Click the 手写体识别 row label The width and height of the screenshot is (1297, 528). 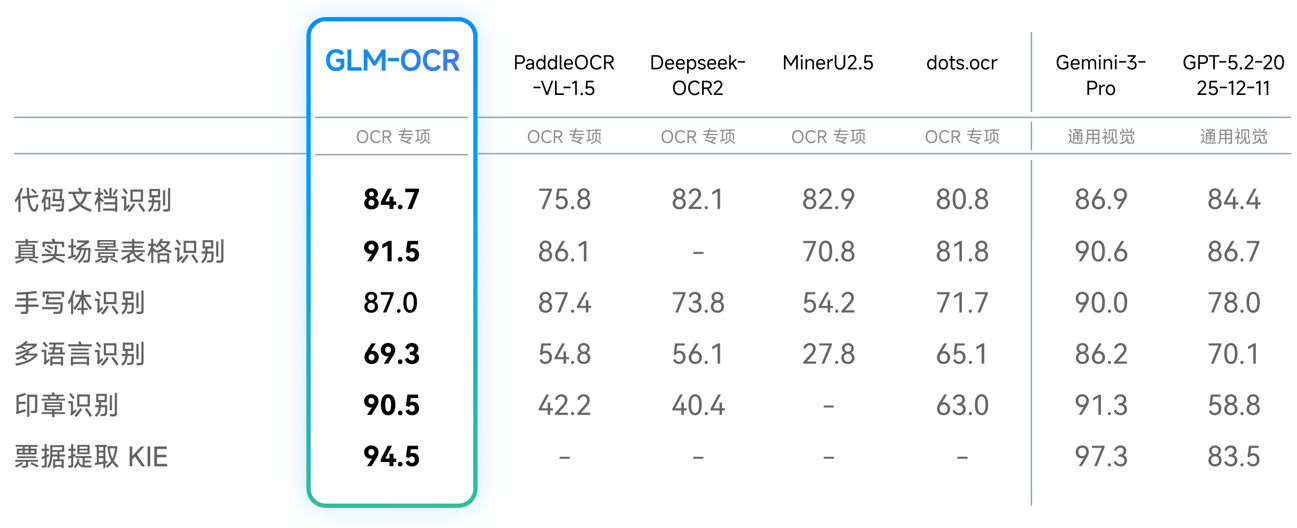(x=80, y=302)
